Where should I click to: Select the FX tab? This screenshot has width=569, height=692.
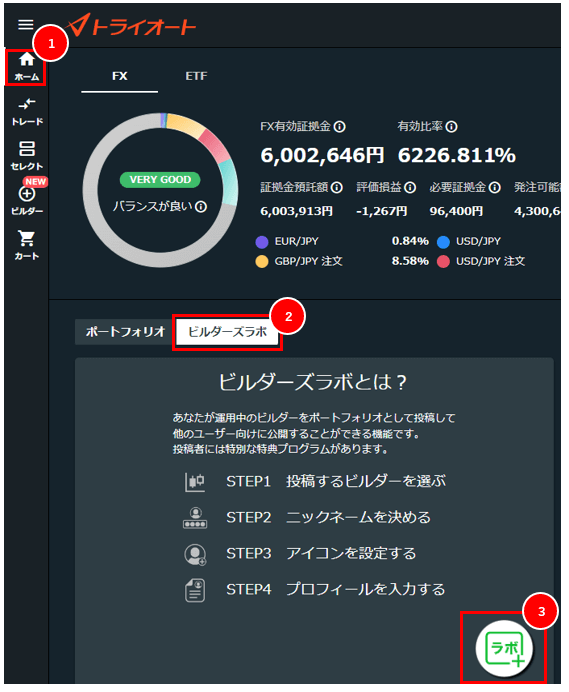[x=120, y=76]
